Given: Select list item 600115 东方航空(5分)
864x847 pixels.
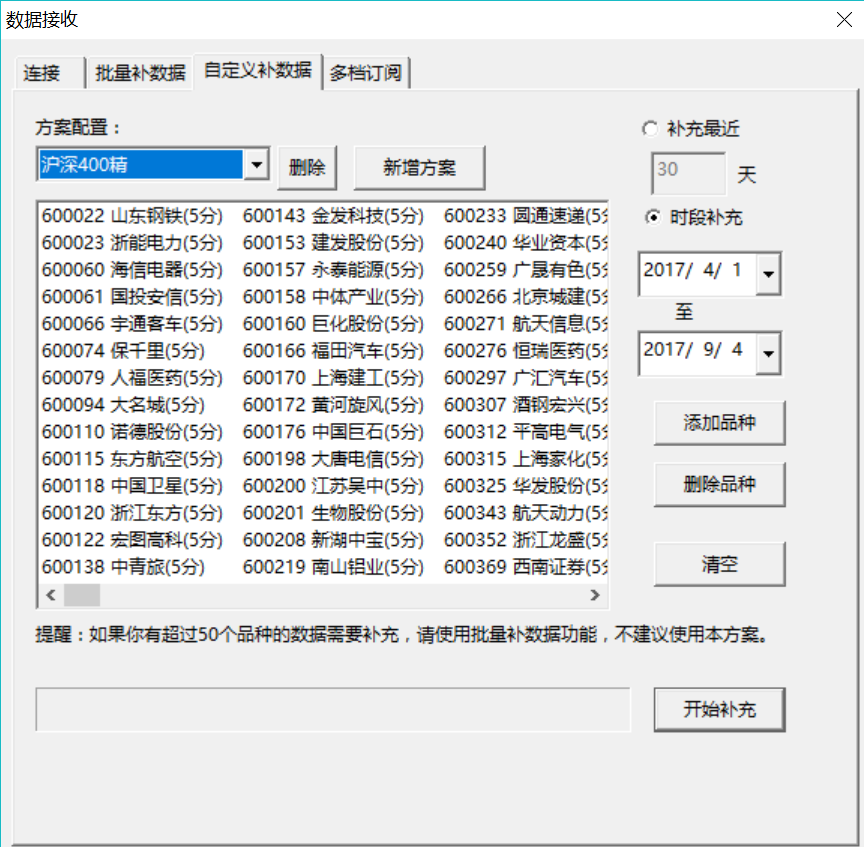Looking at the screenshot, I should tap(132, 458).
